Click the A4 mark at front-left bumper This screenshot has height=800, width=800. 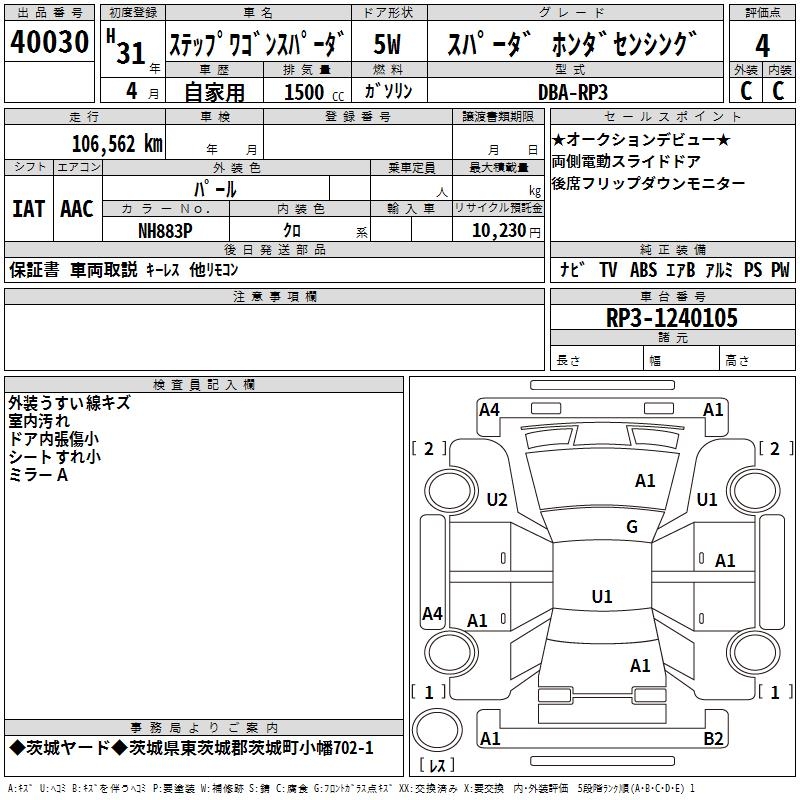[x=489, y=410]
